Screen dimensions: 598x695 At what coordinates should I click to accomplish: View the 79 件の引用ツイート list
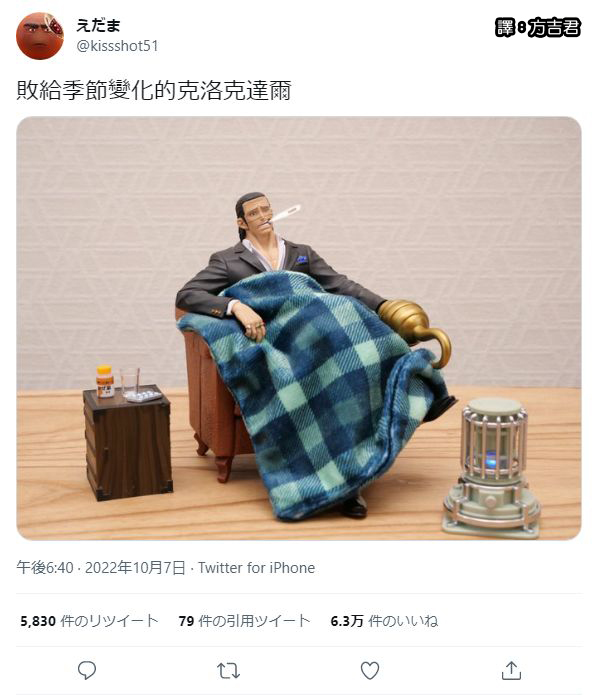(244, 621)
